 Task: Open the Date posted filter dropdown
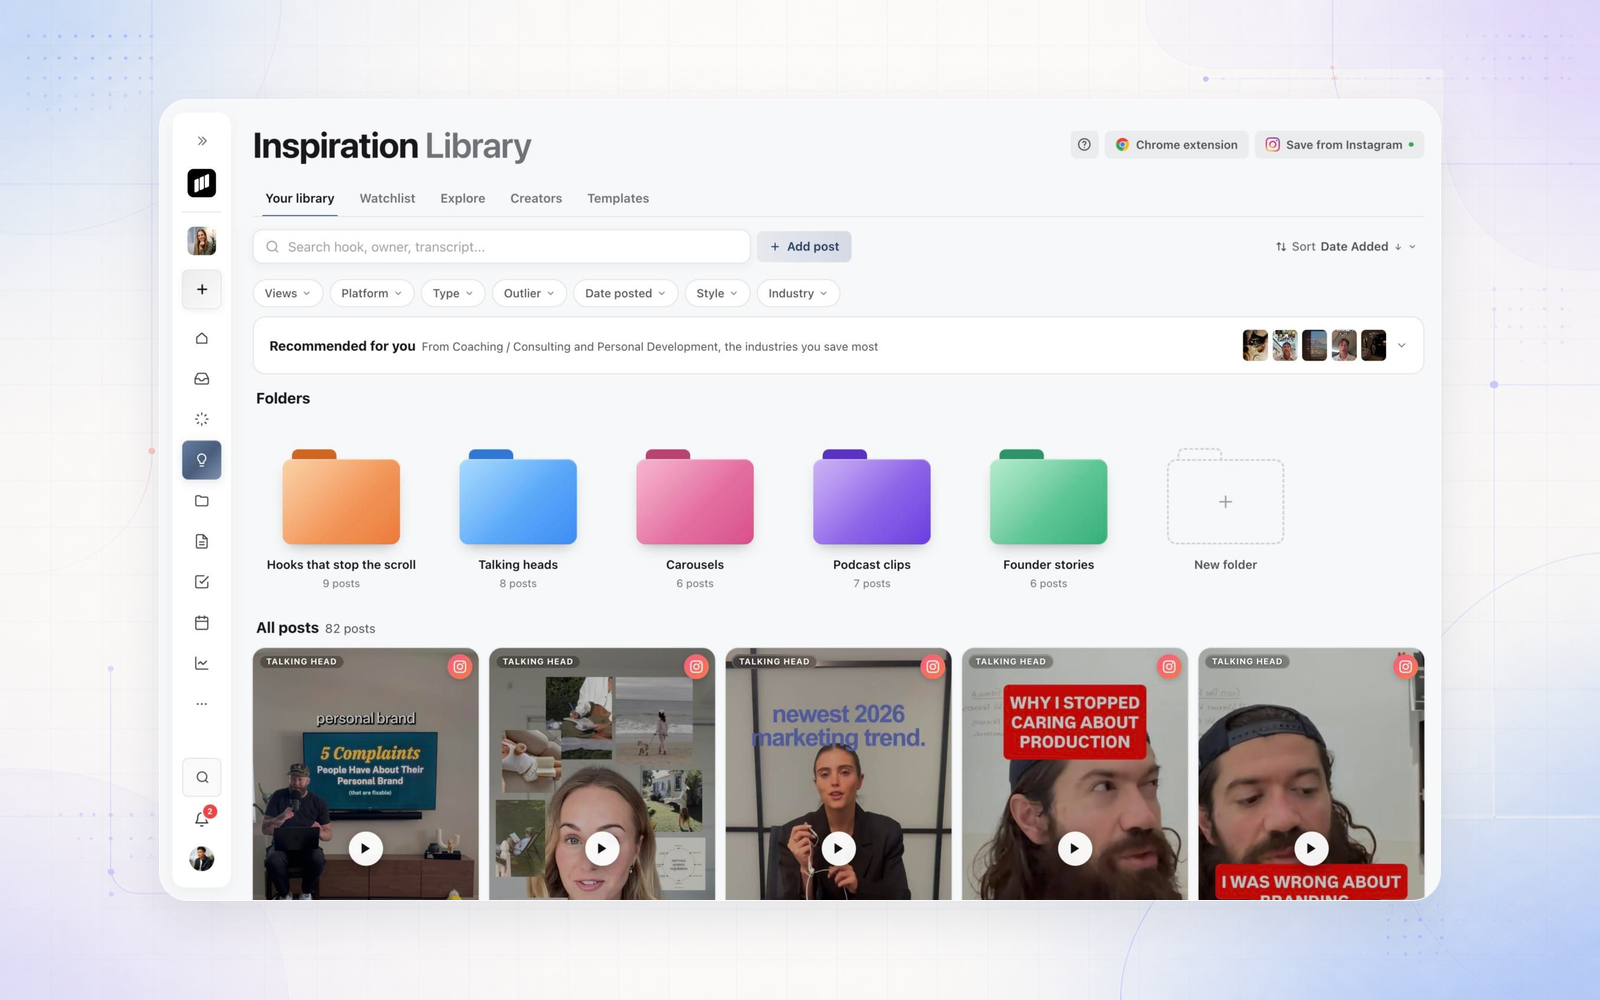tap(625, 293)
